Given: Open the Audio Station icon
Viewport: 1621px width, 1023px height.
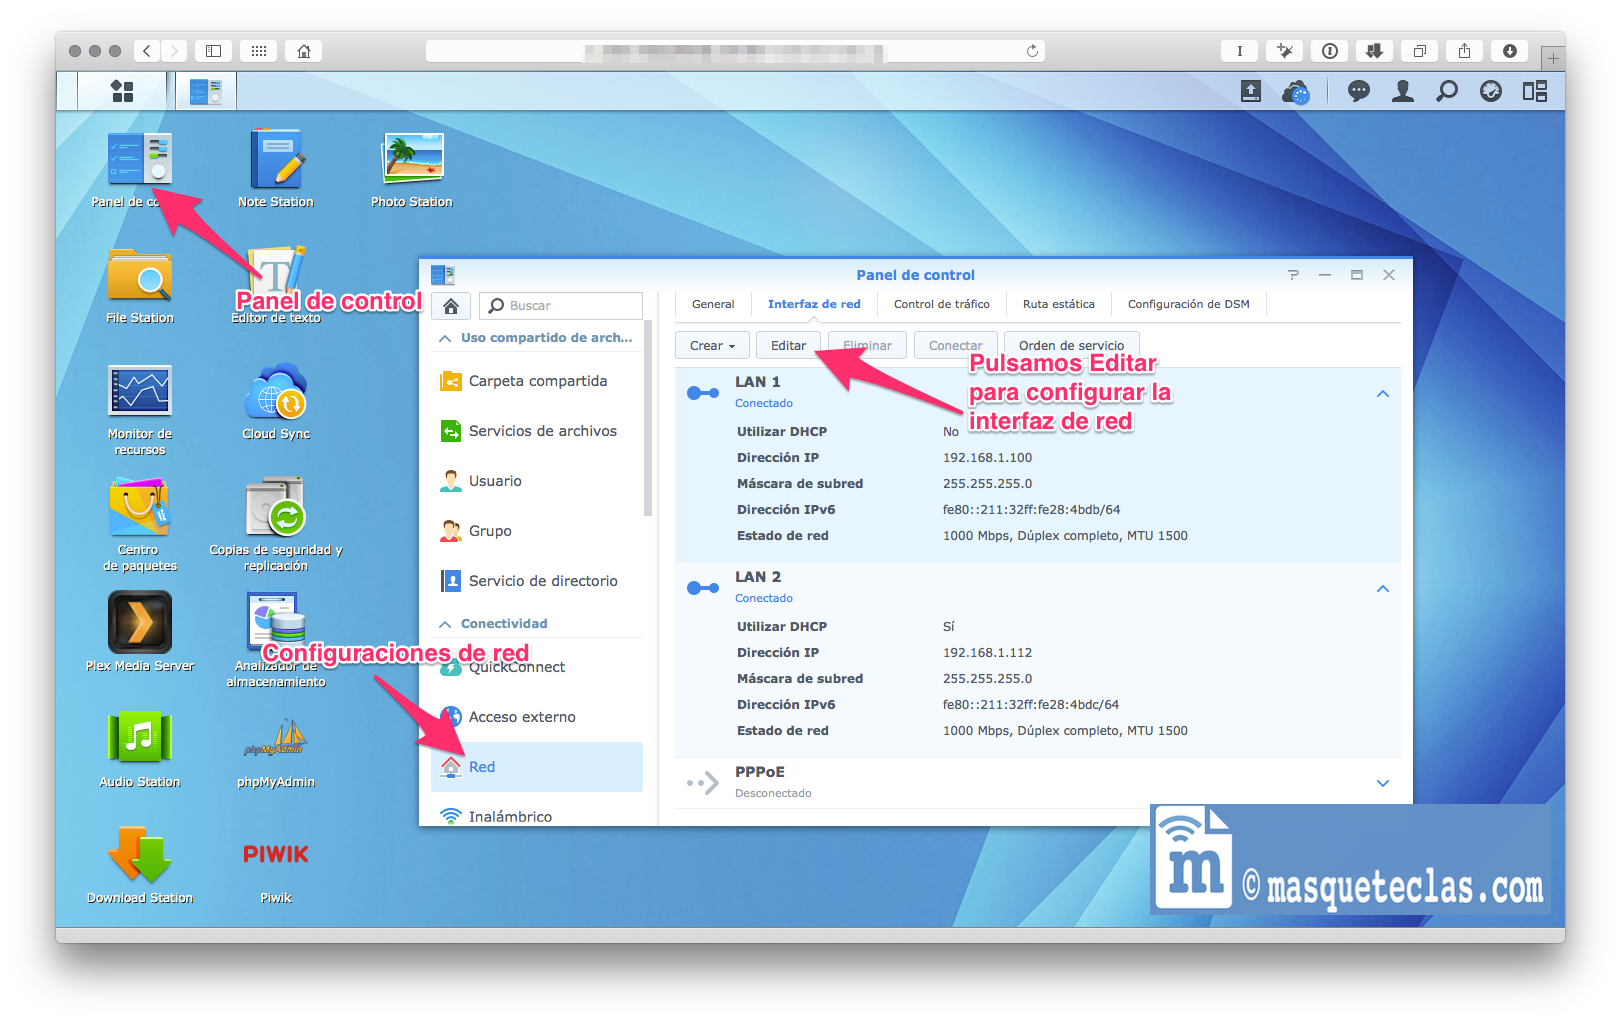Looking at the screenshot, I should 140,740.
